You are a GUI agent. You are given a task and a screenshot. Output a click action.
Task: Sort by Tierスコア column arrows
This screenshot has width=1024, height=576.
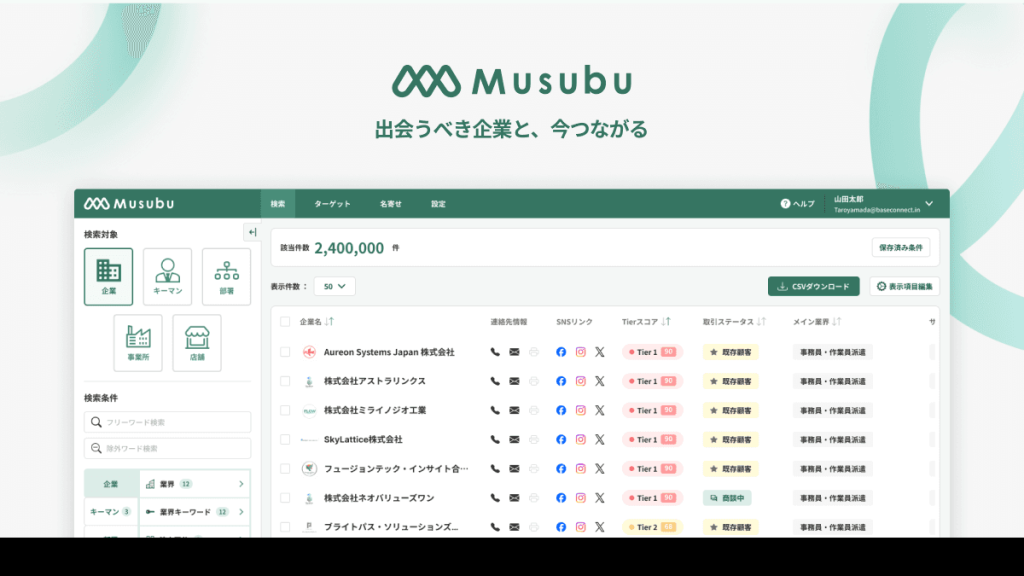pyautogui.click(x=665, y=321)
